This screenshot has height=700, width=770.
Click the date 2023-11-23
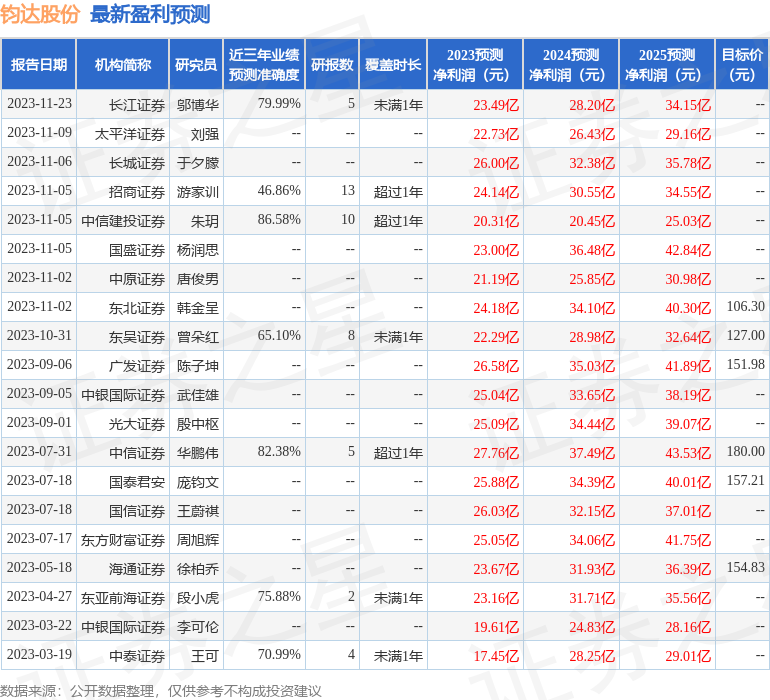[39, 104]
